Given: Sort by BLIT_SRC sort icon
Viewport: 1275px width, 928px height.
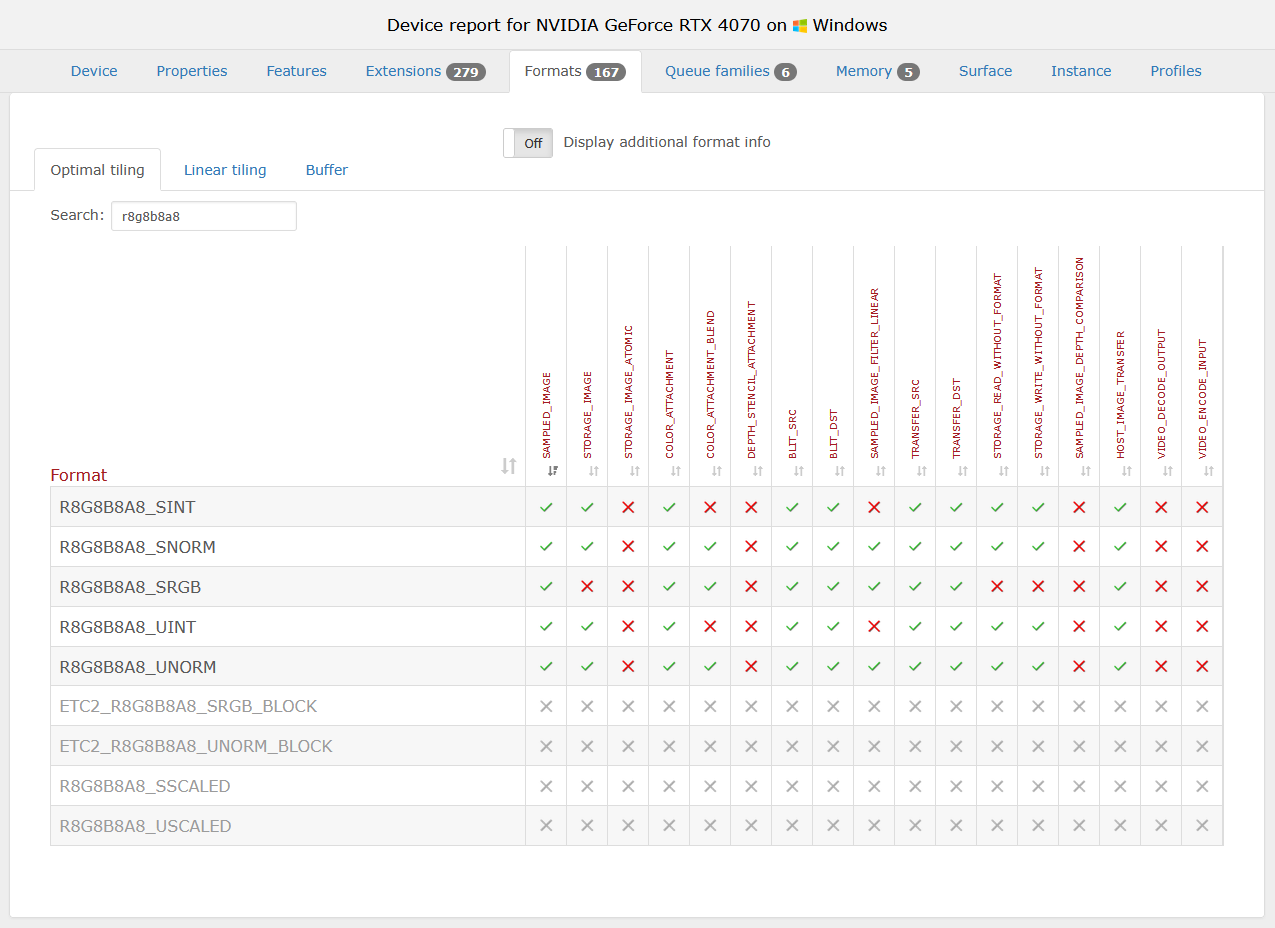Looking at the screenshot, I should point(799,471).
